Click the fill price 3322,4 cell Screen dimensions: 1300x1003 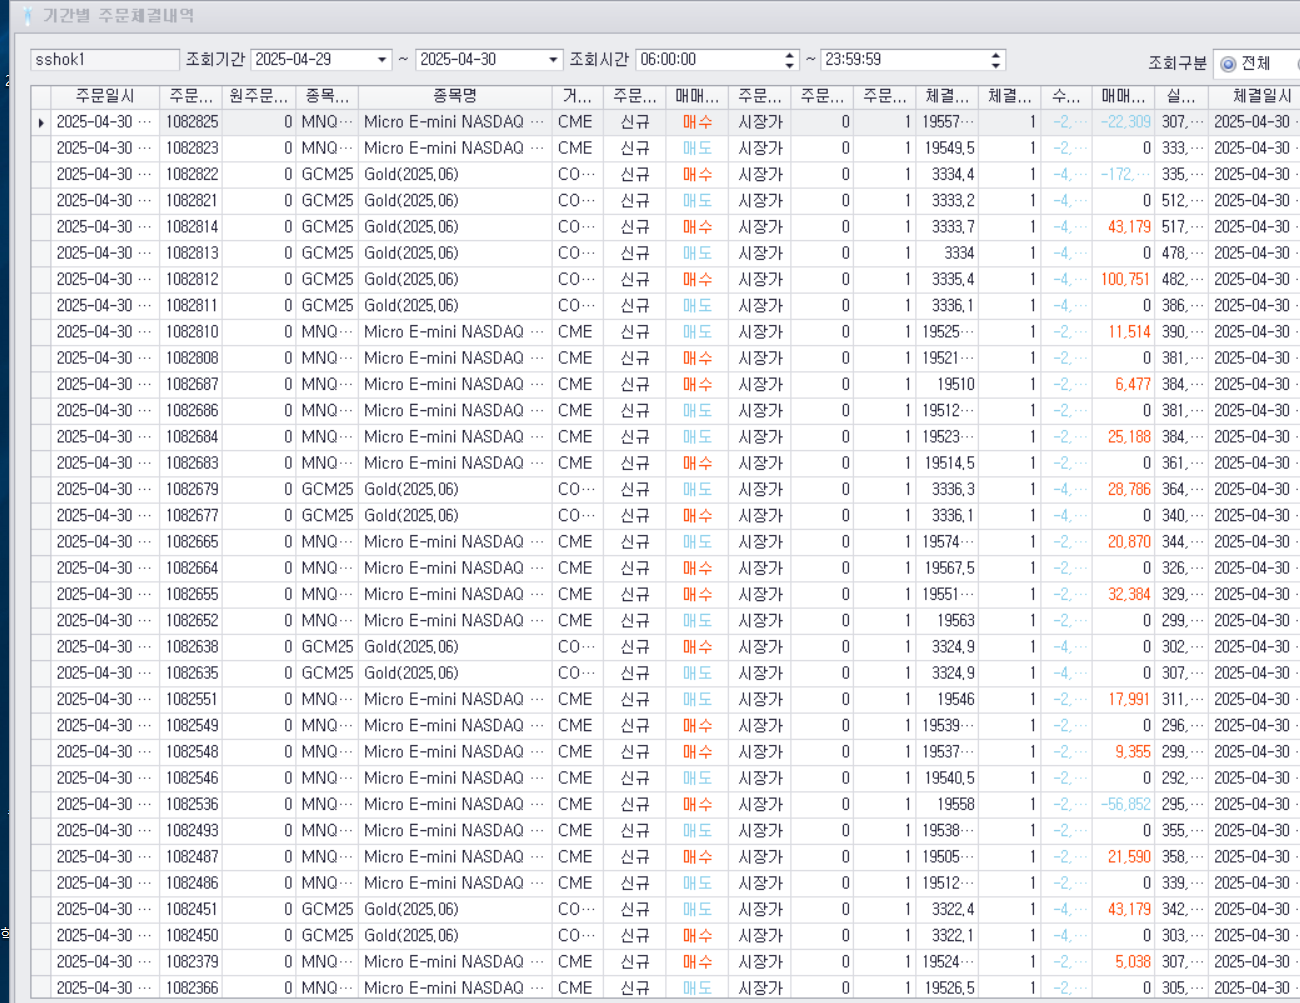pyautogui.click(x=948, y=909)
